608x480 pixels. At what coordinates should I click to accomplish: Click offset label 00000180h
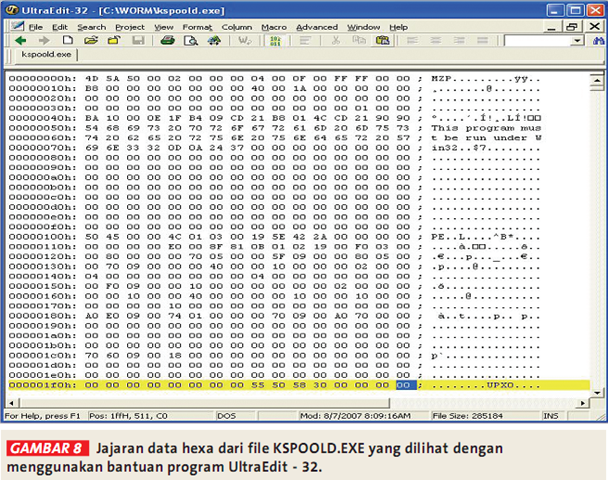[42, 316]
